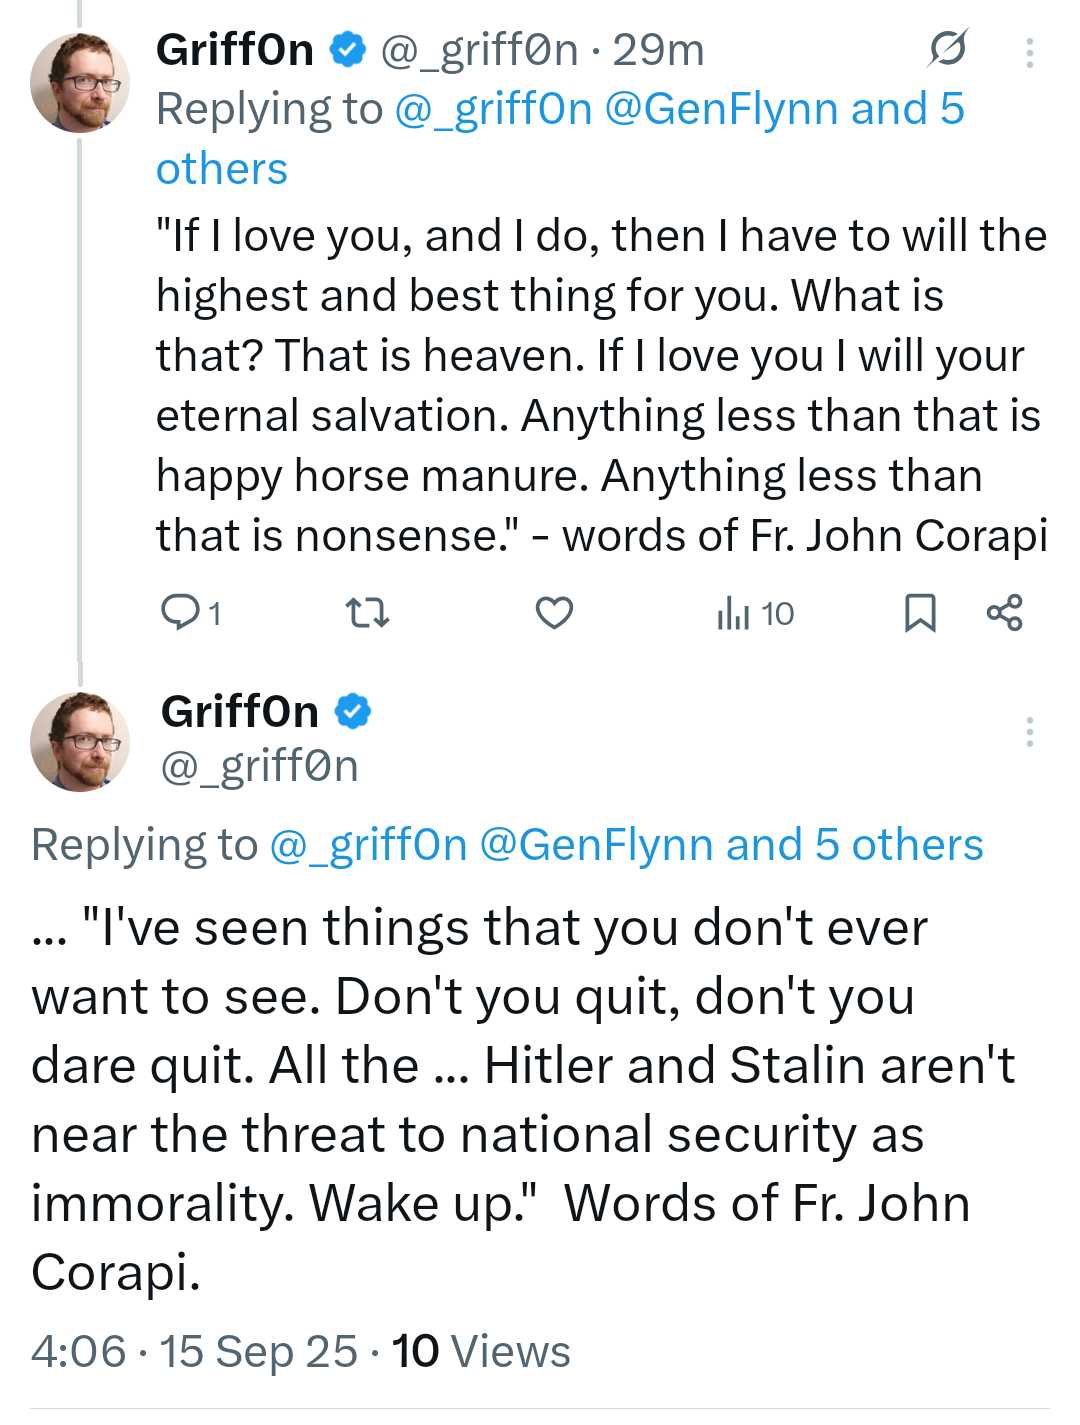
Task: Expand "and 5 others" in the lower tweet
Action: coord(855,845)
